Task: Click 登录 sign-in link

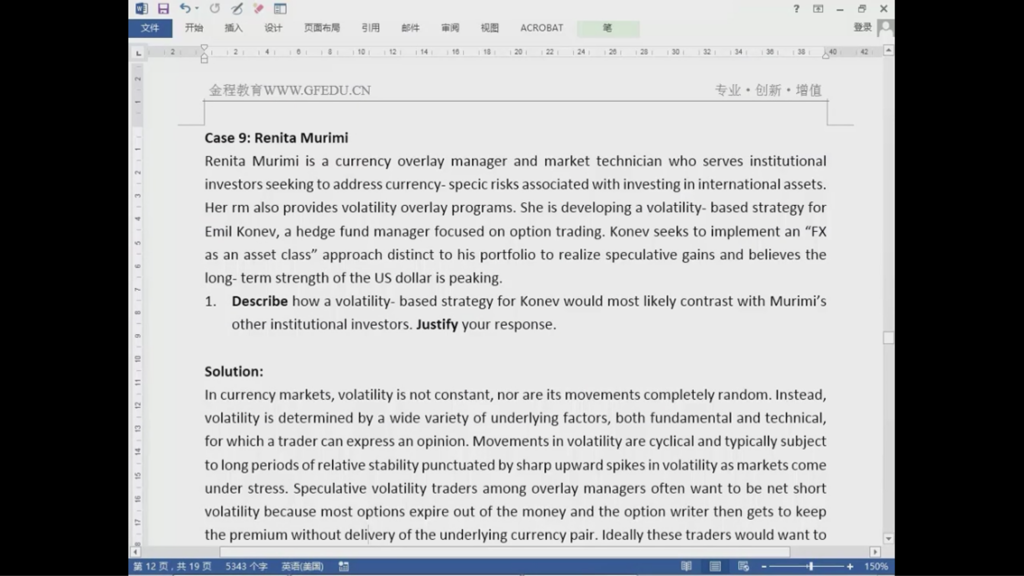Action: (862, 28)
